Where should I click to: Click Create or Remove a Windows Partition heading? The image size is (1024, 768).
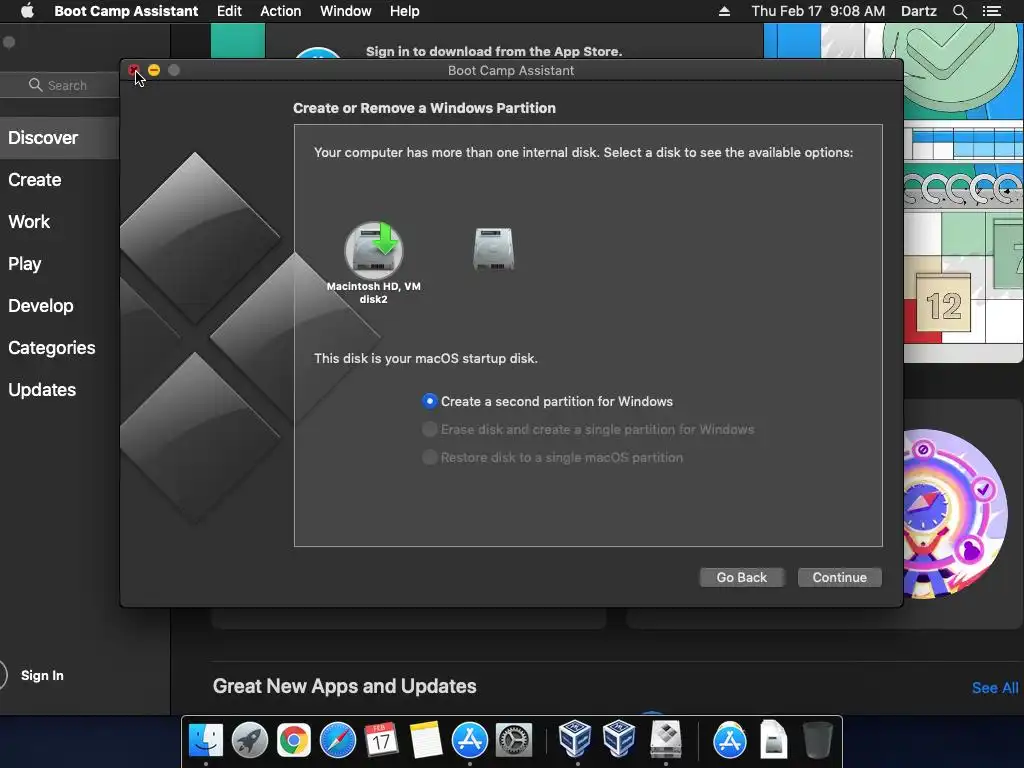click(424, 108)
